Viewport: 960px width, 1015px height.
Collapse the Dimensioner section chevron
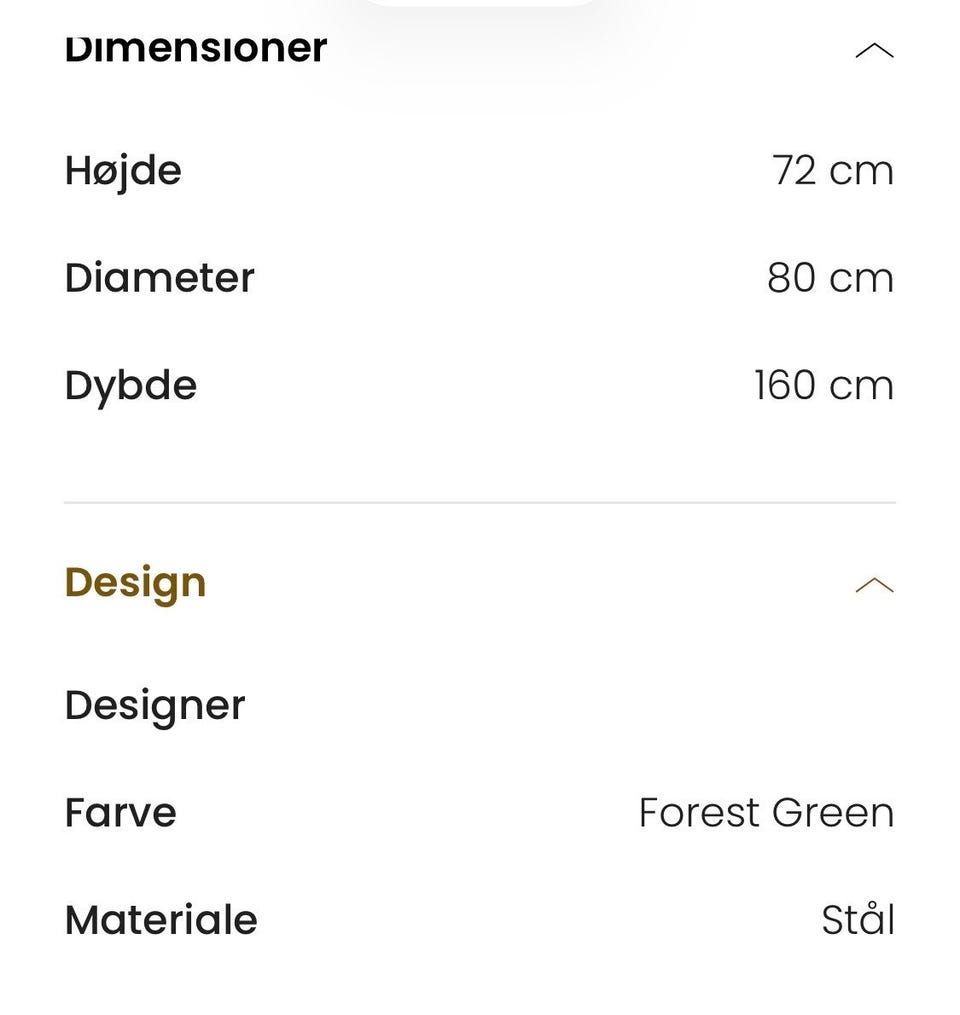[x=874, y=50]
